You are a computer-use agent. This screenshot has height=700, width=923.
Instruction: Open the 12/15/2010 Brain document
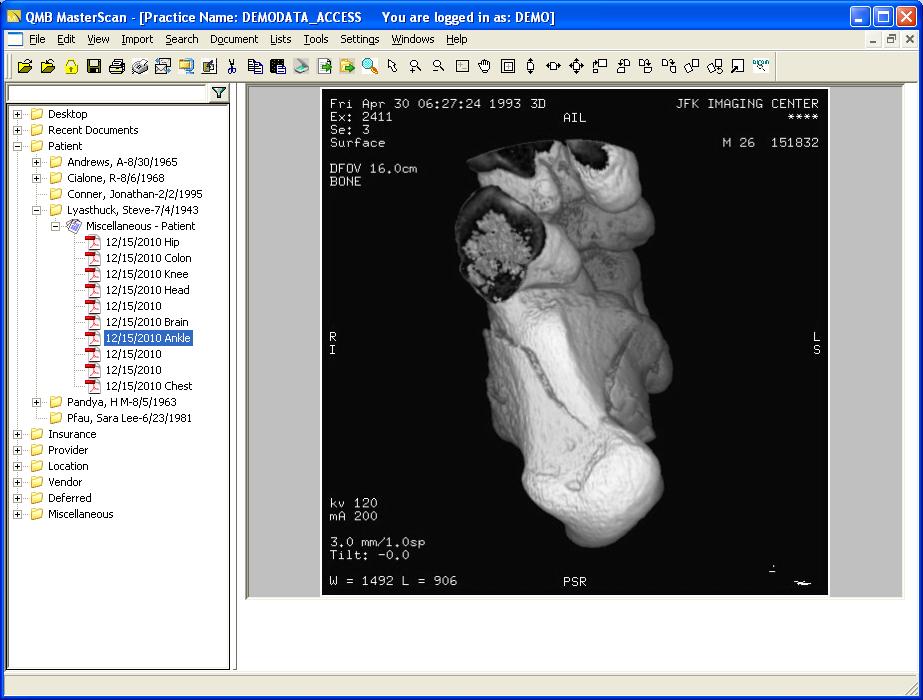(147, 322)
